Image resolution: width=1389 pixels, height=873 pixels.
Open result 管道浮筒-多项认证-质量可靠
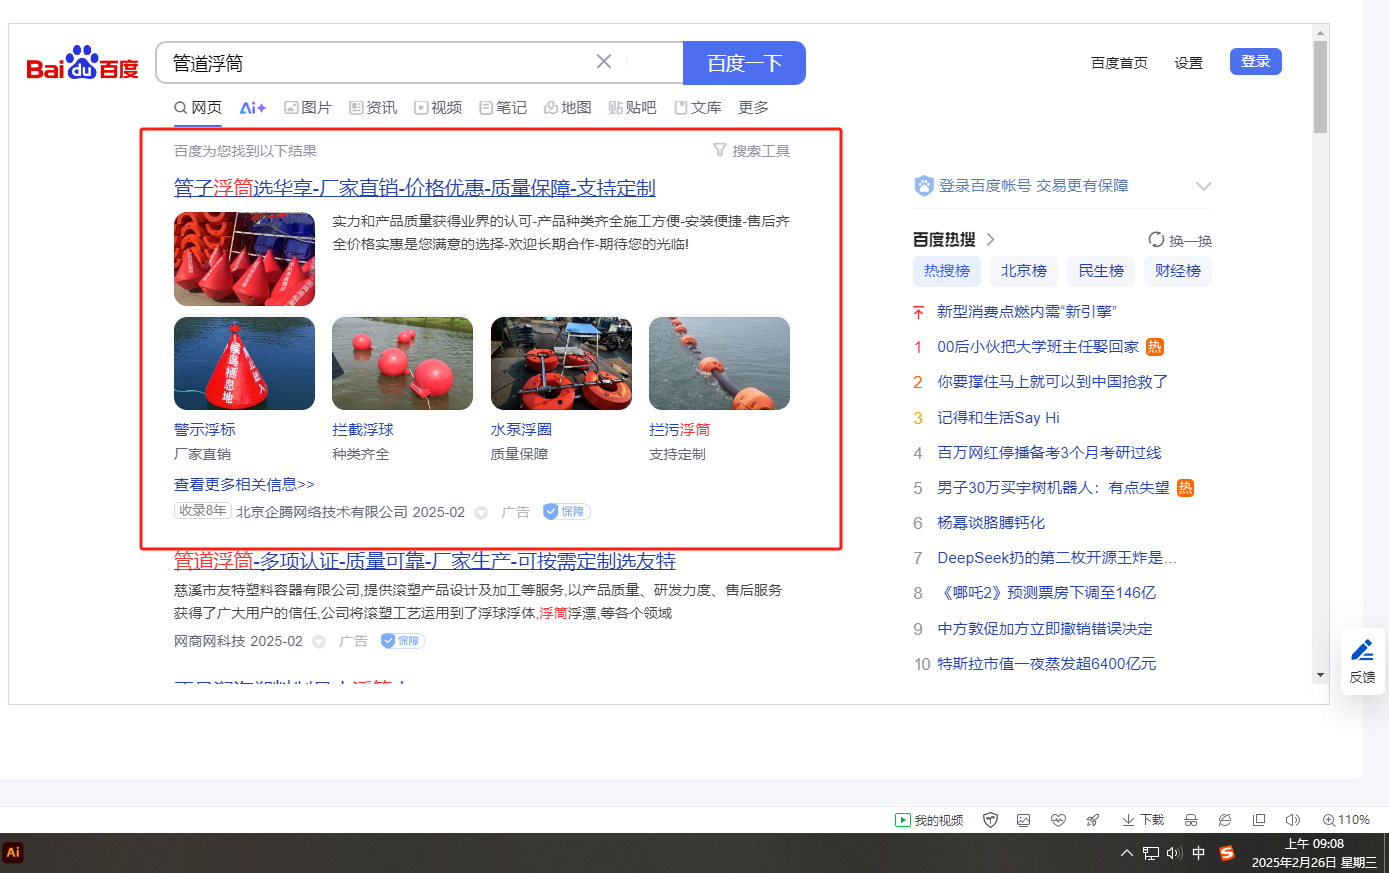(425, 561)
